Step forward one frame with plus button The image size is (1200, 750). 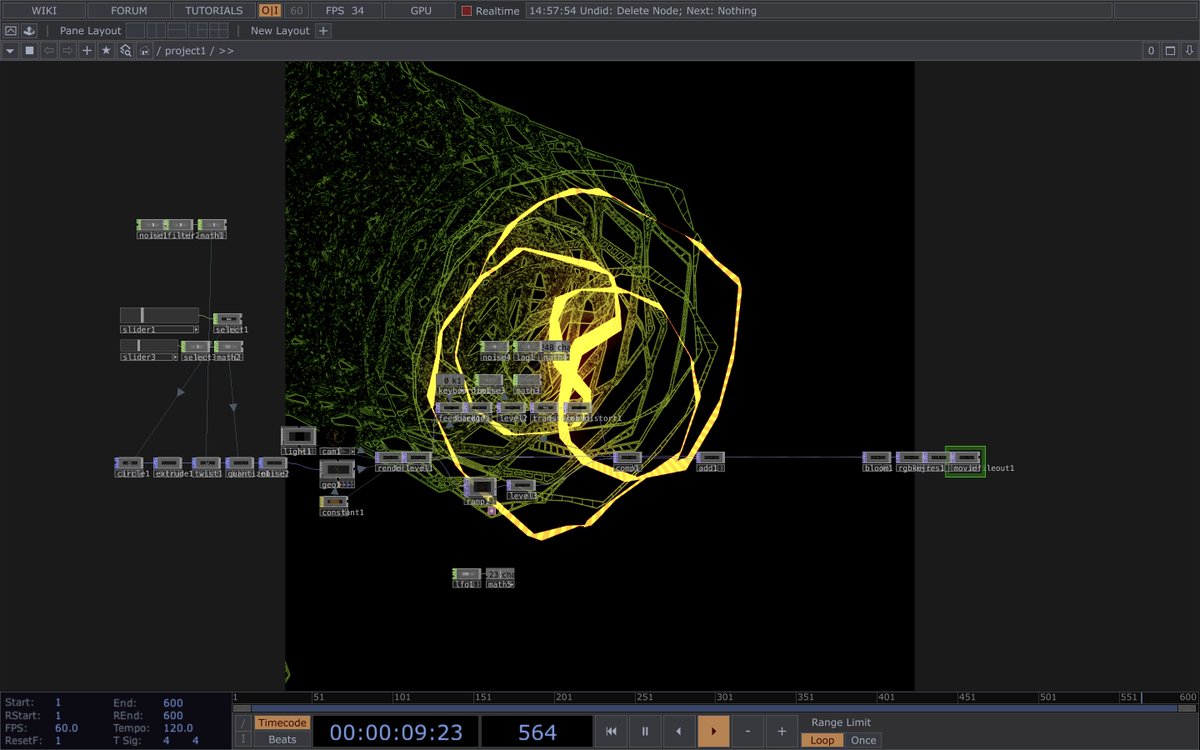point(781,731)
